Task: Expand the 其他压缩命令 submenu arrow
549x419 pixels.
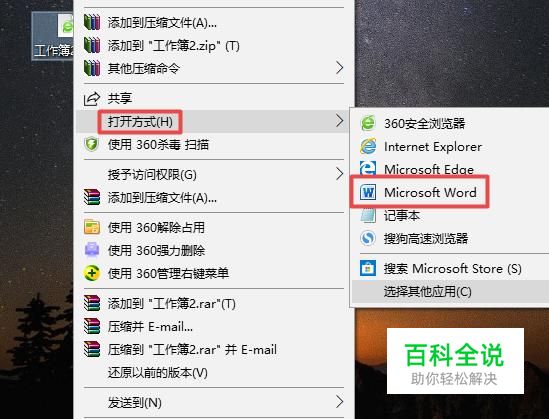Action: click(x=339, y=68)
